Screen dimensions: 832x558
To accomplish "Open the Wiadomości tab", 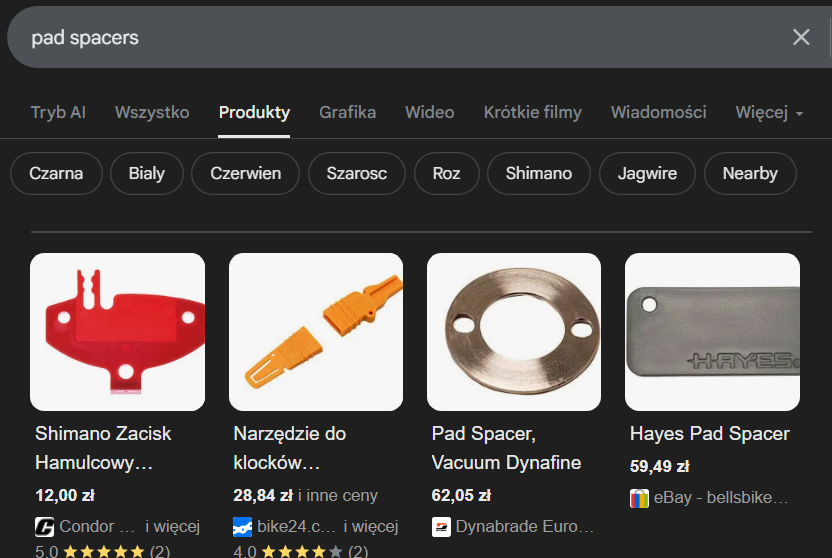I will pyautogui.click(x=658, y=112).
